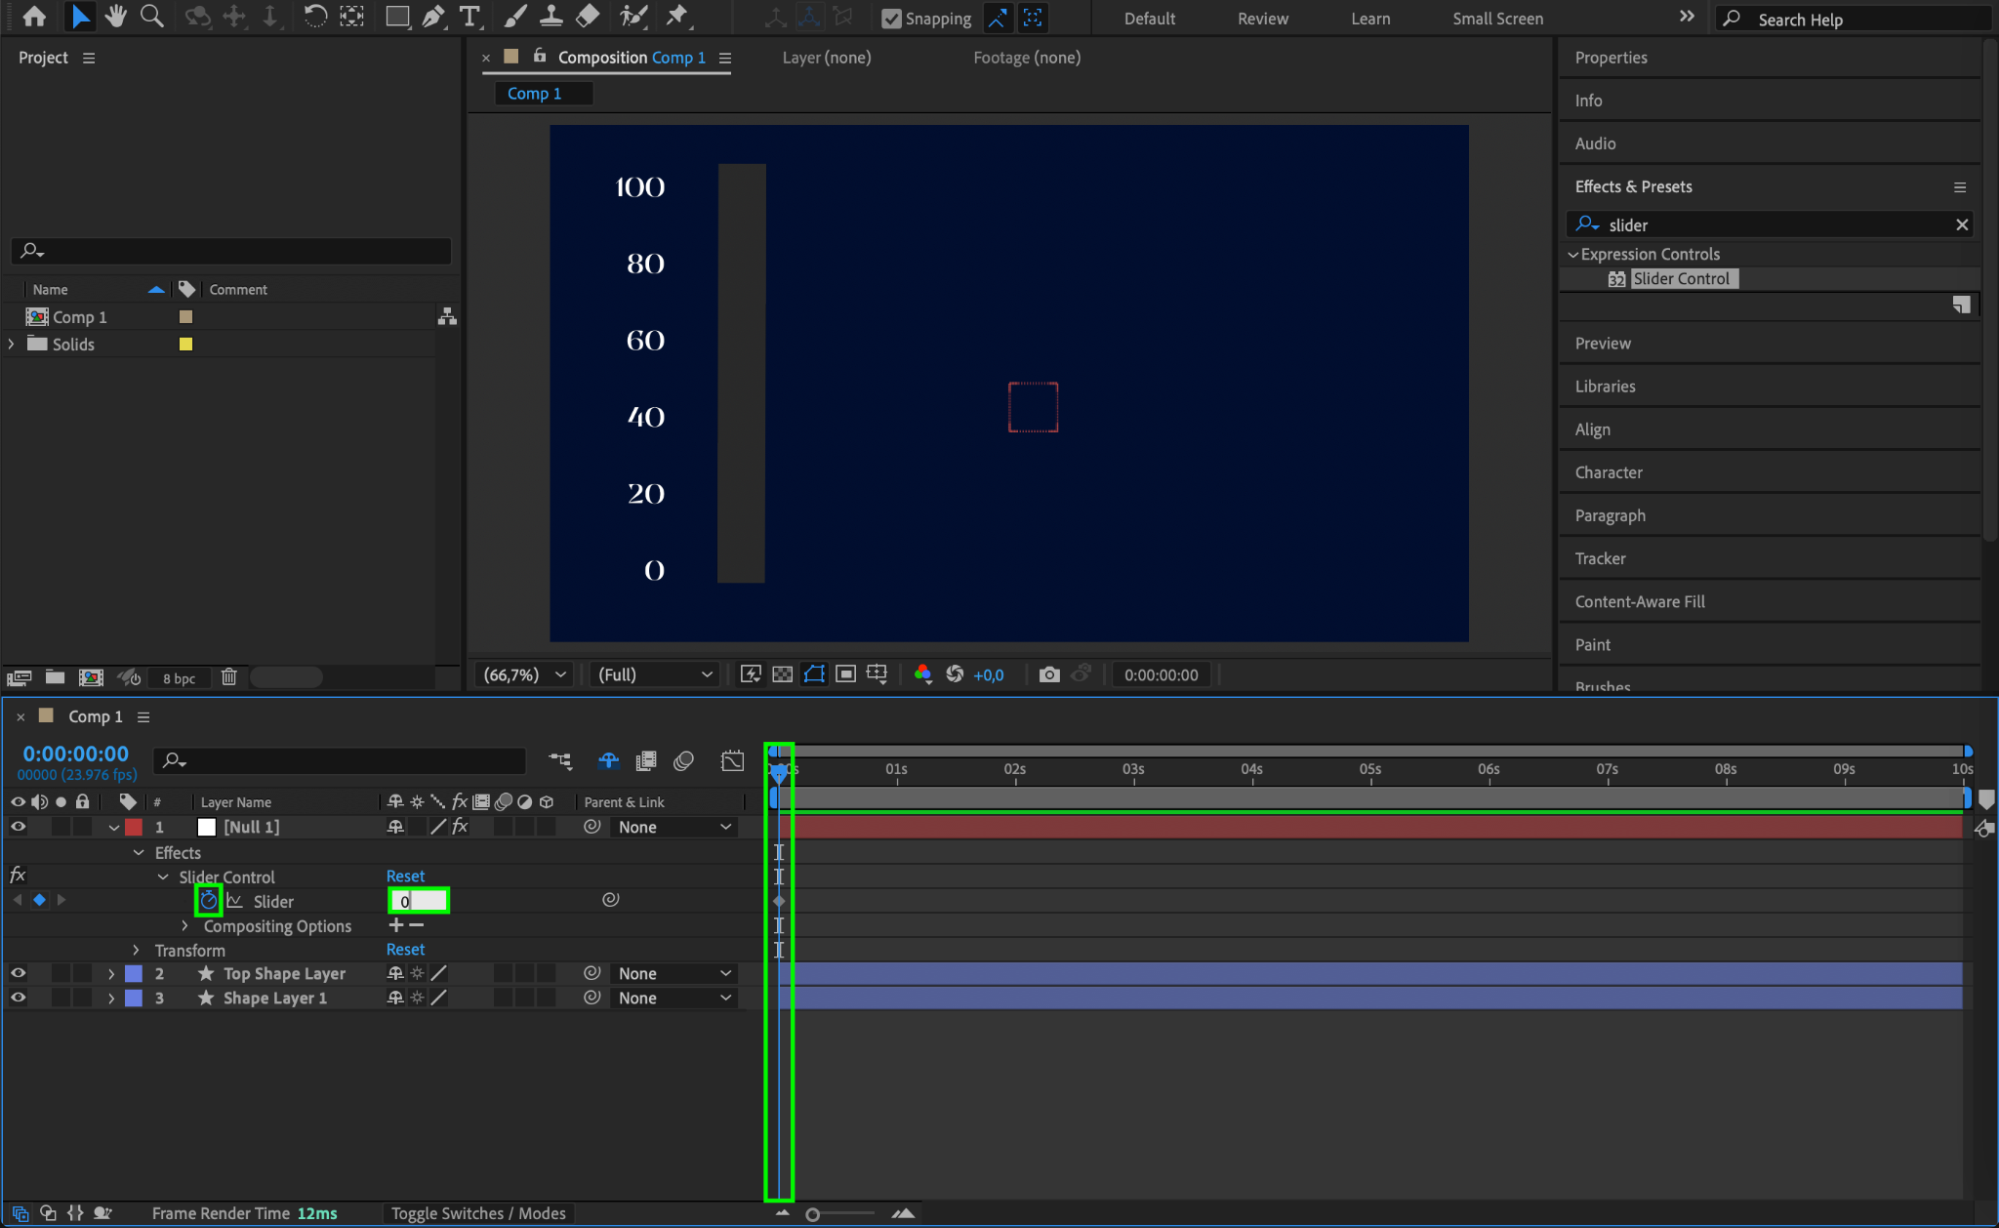Open the Graph Editor button
The width and height of the screenshot is (1999, 1228).
coord(732,761)
